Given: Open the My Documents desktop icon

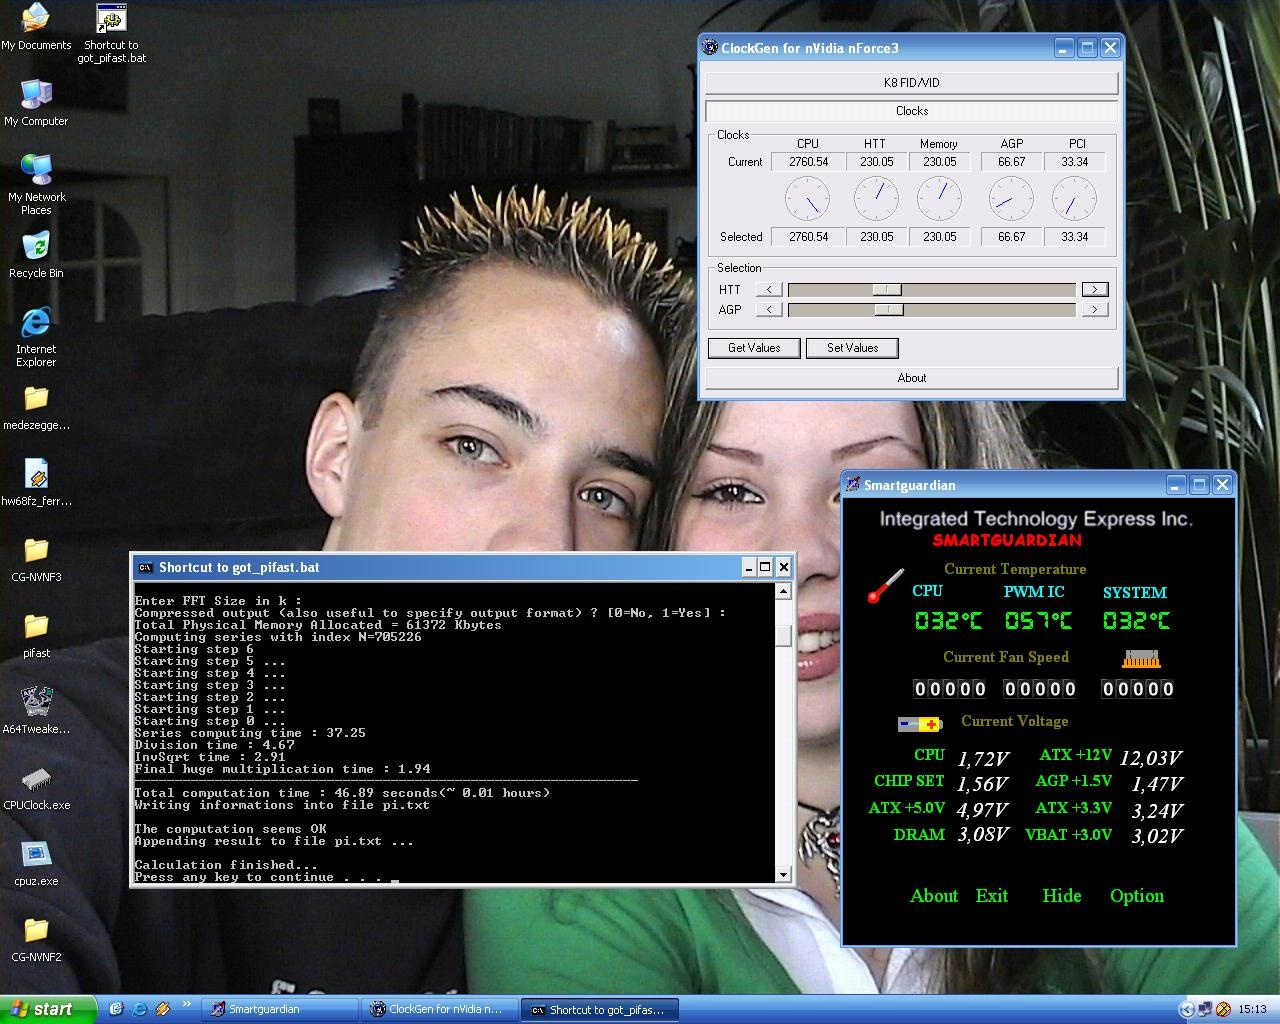Looking at the screenshot, I should [36, 27].
